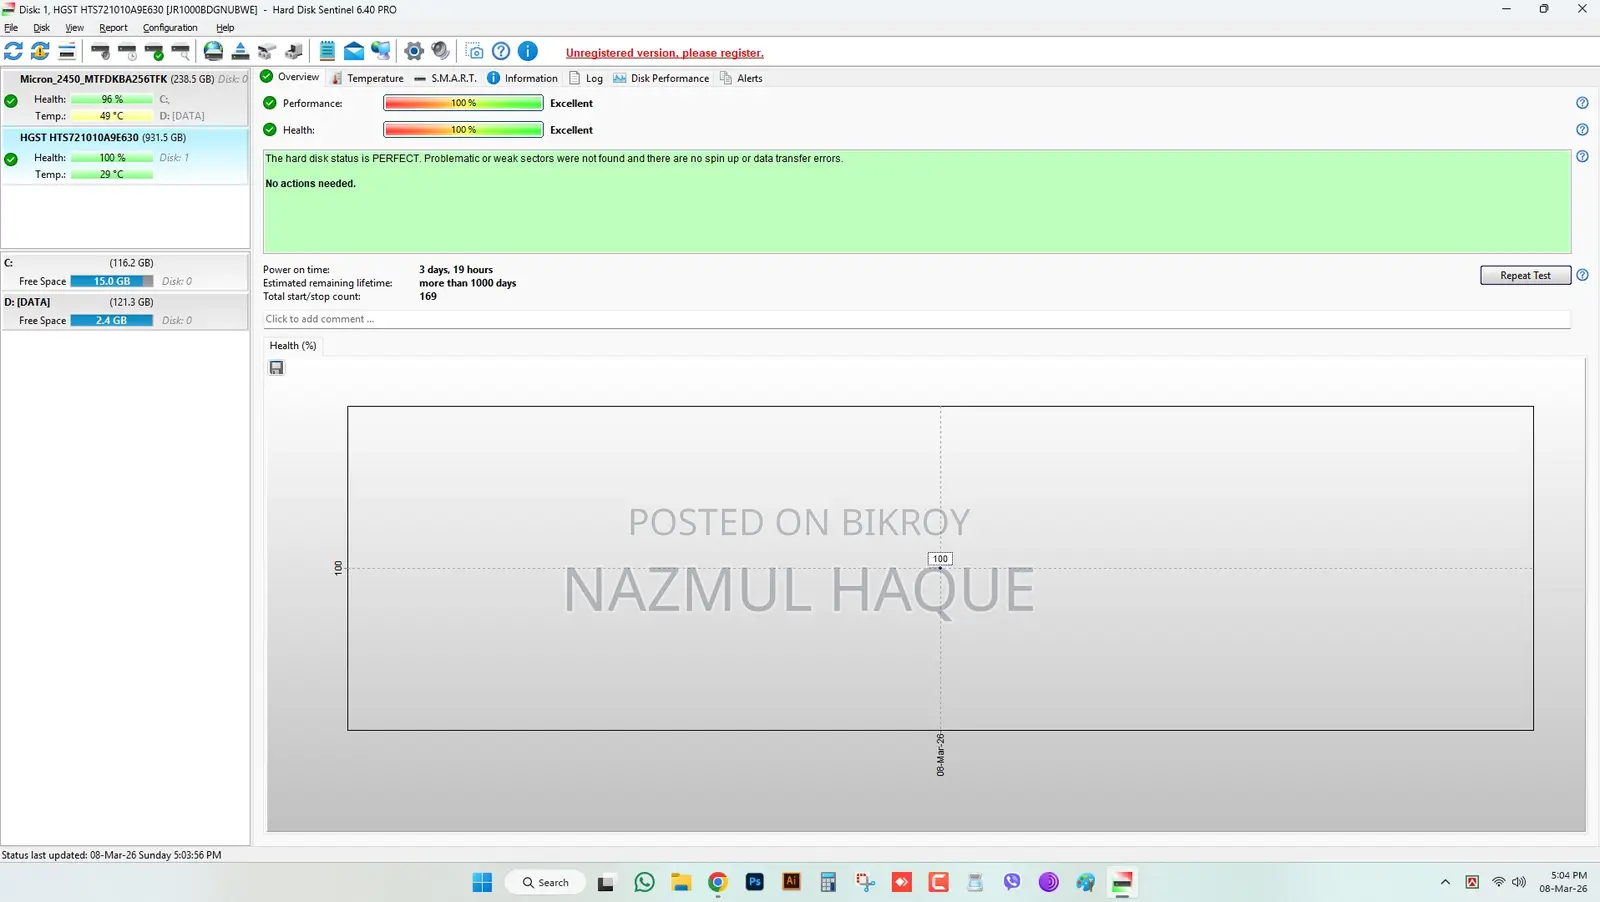Click the Health 100% bar in overview
This screenshot has height=902, width=1600.
pyautogui.click(x=463, y=130)
